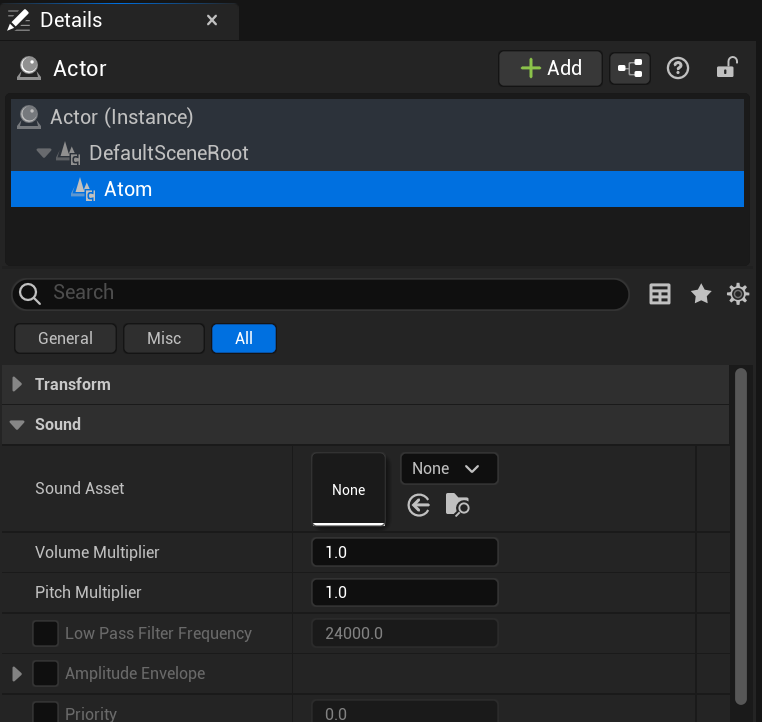Browse to Sound Asset in Content Browser
The width and height of the screenshot is (762, 722).
(x=457, y=505)
